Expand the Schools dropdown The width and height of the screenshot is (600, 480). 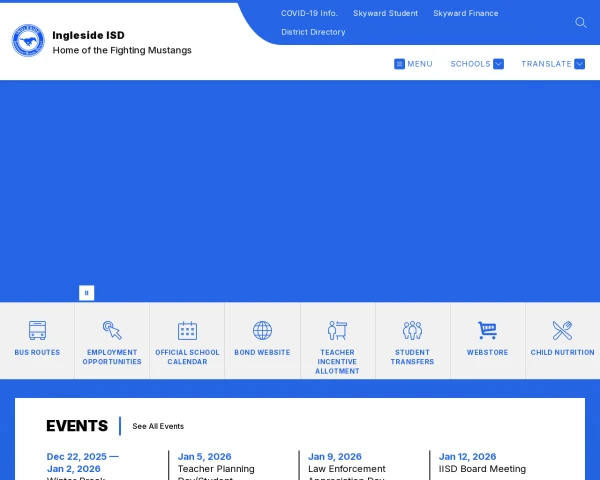click(x=476, y=64)
